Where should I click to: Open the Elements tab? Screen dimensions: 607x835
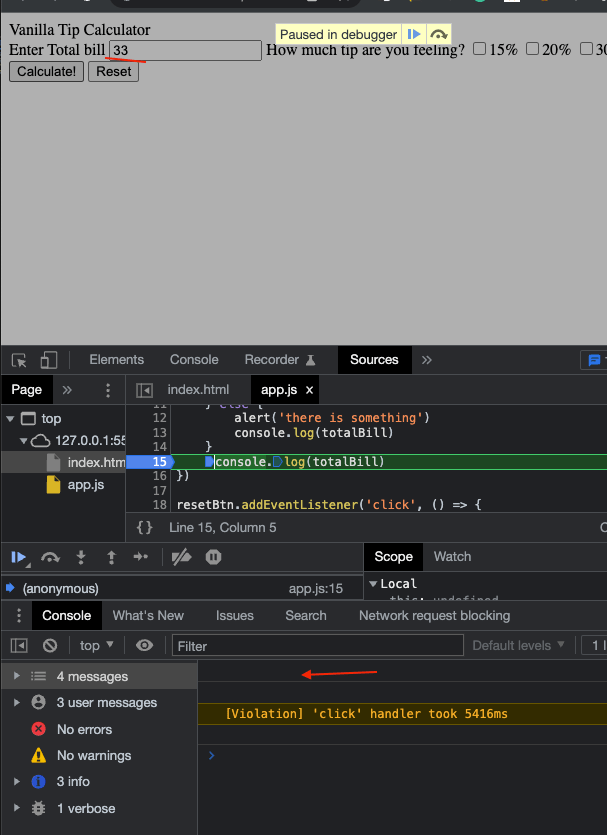(117, 360)
